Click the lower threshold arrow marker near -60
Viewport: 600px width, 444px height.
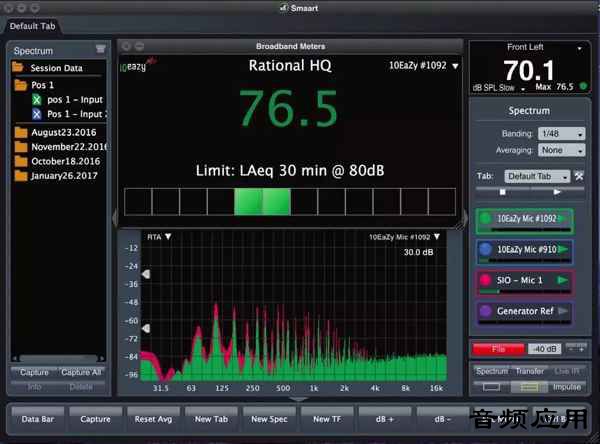coord(146,328)
